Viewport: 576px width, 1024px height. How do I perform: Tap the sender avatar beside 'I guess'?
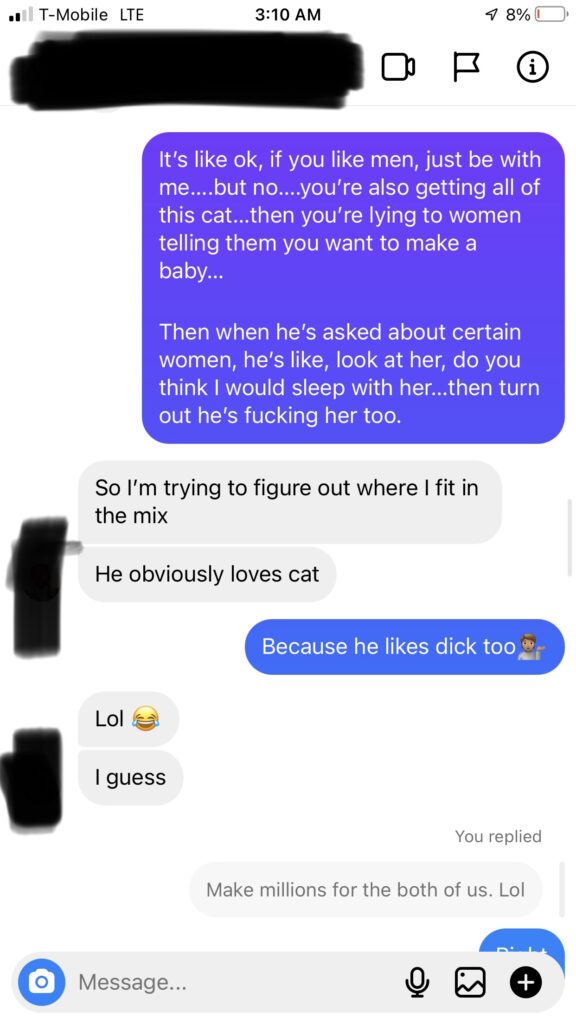[x=34, y=781]
